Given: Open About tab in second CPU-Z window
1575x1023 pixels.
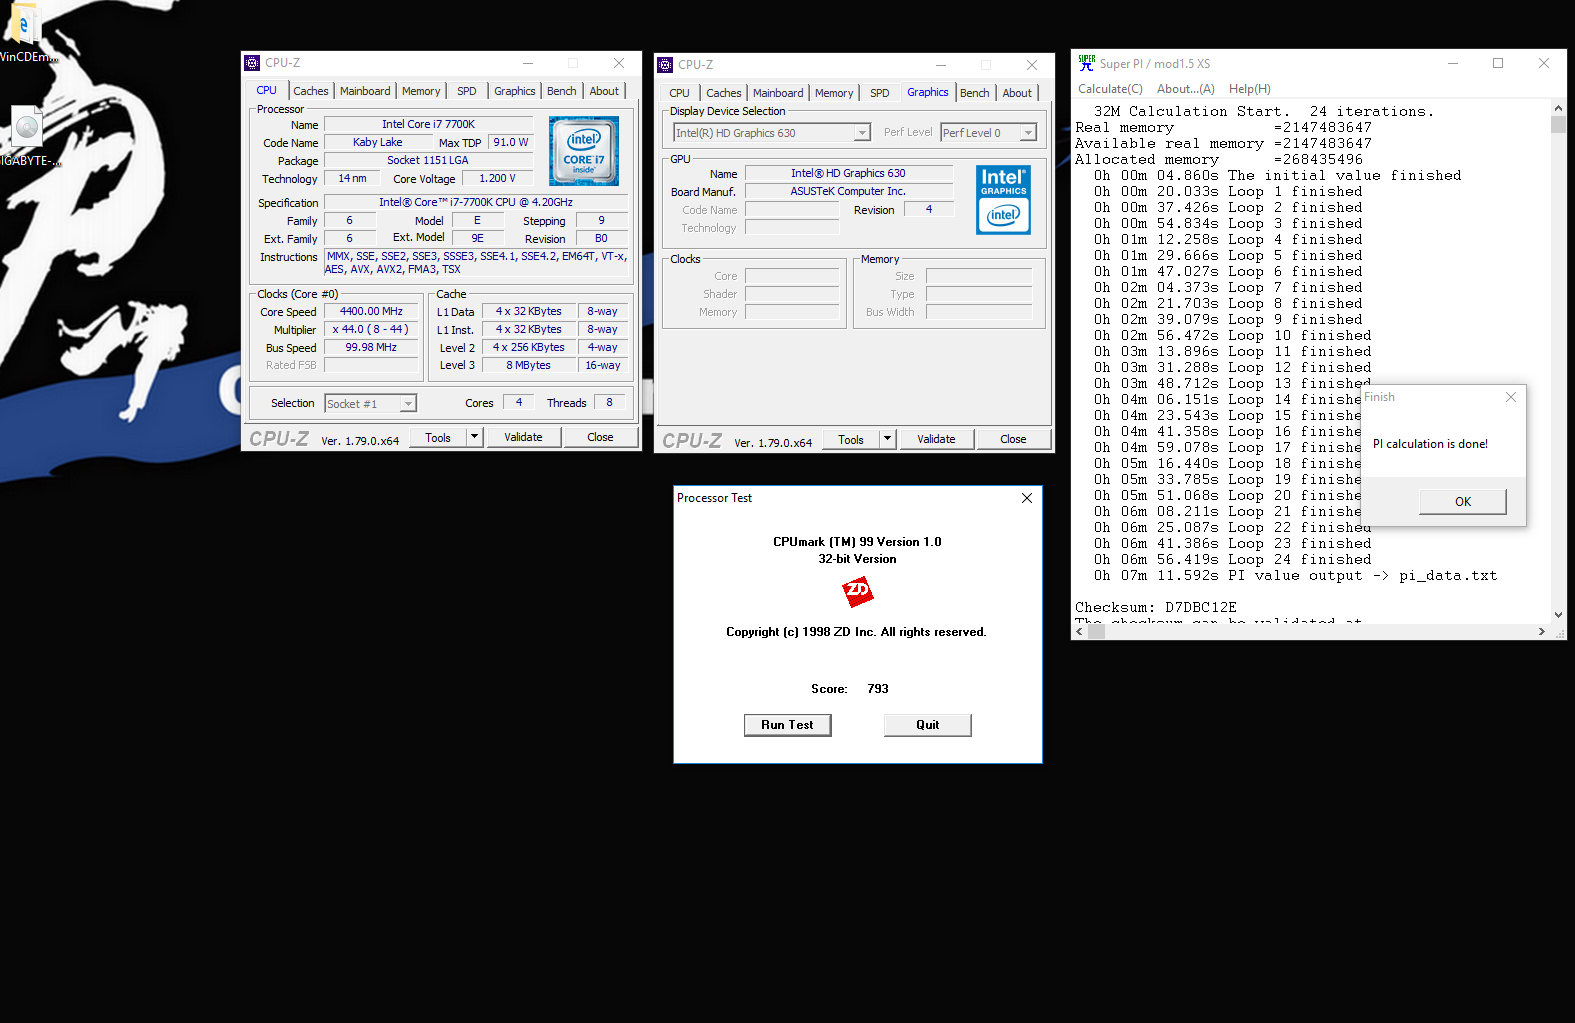Looking at the screenshot, I should 1017,93.
